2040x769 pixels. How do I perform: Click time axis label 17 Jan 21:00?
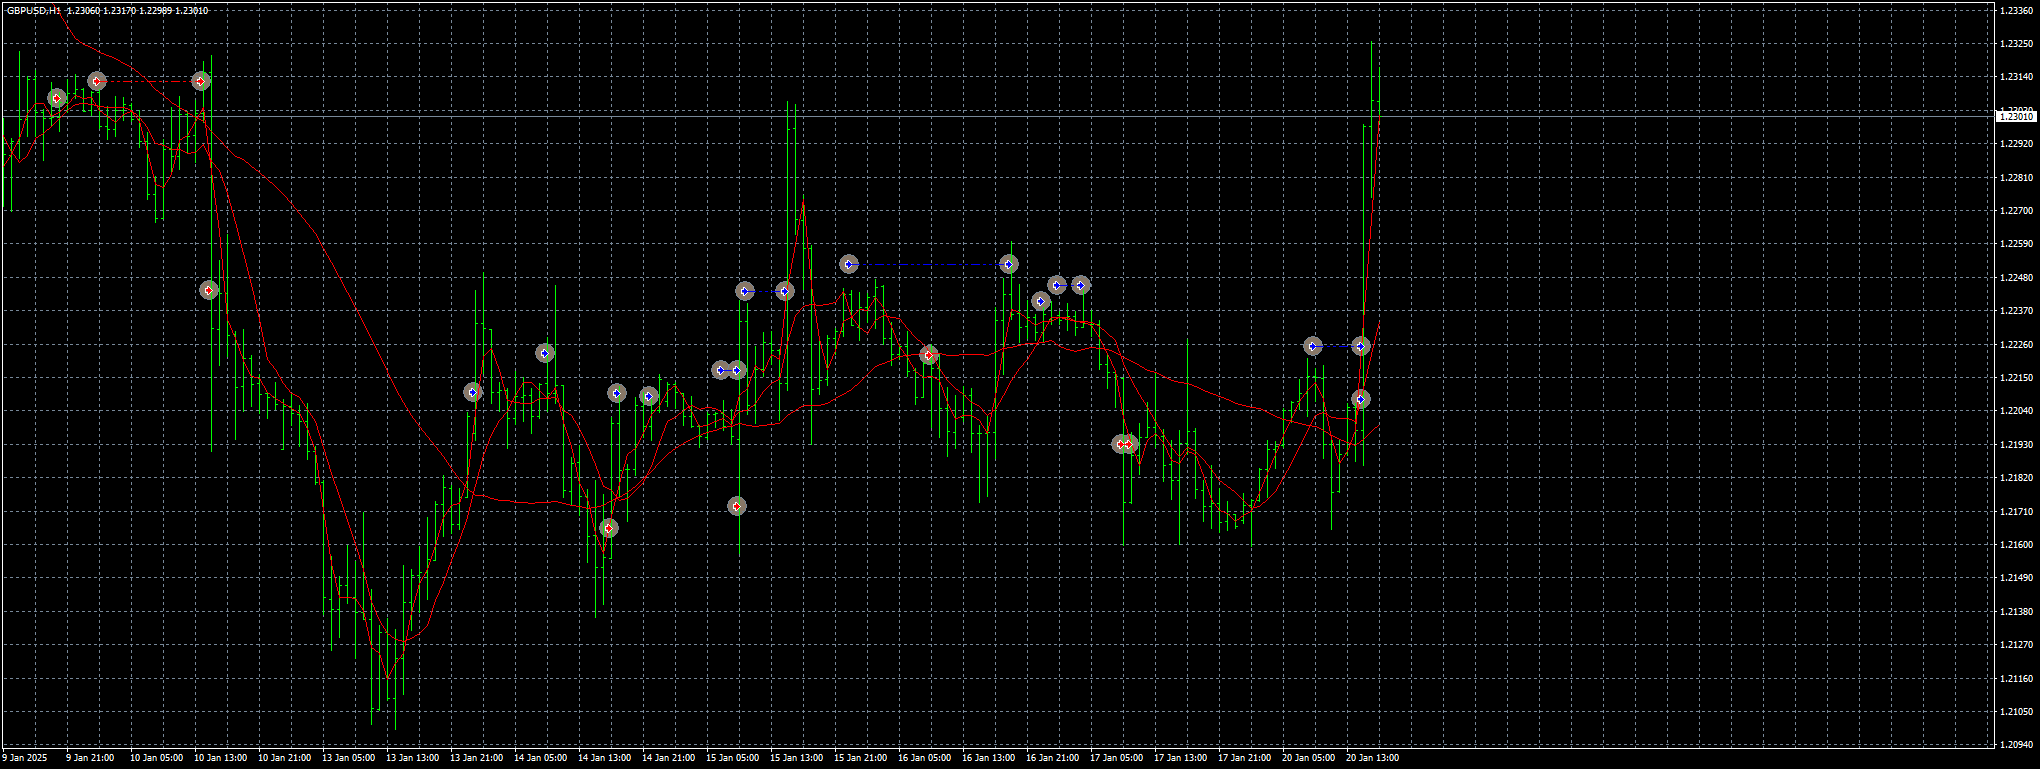click(x=1244, y=758)
